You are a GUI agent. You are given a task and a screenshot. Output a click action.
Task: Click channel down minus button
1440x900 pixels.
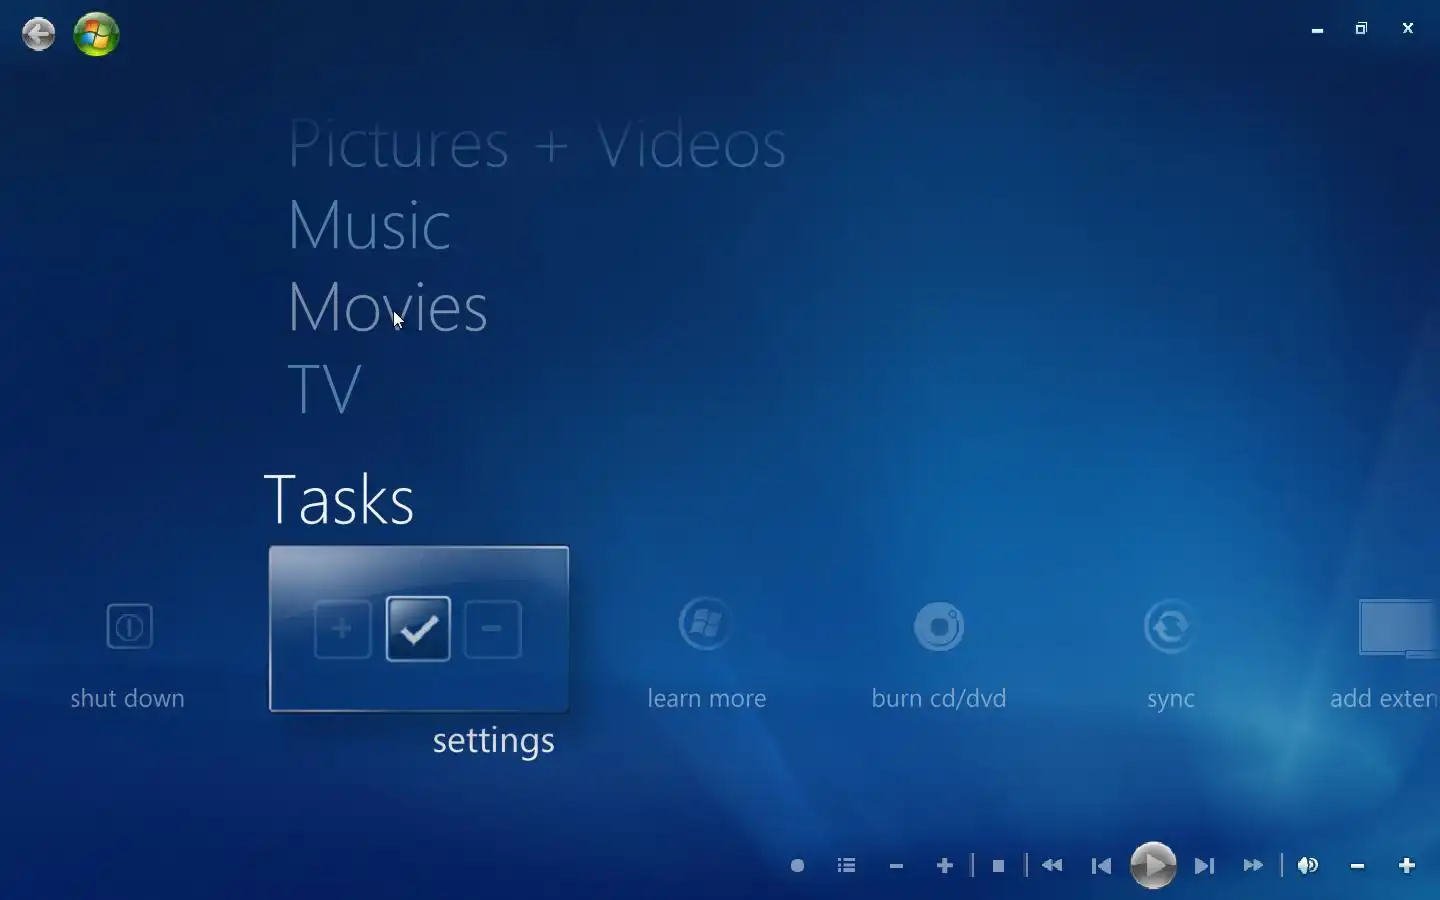click(896, 866)
